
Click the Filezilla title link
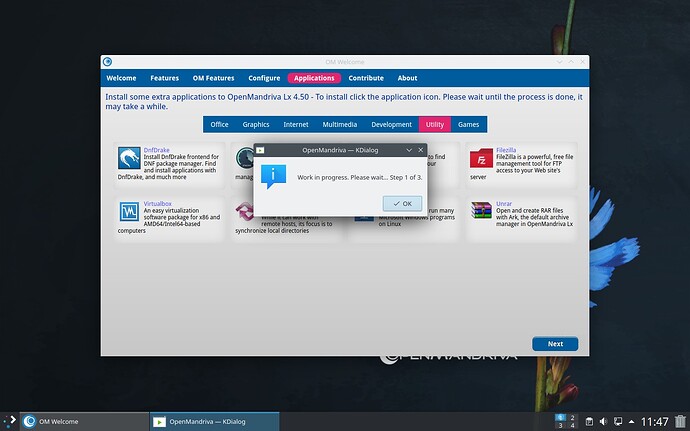tap(506, 150)
